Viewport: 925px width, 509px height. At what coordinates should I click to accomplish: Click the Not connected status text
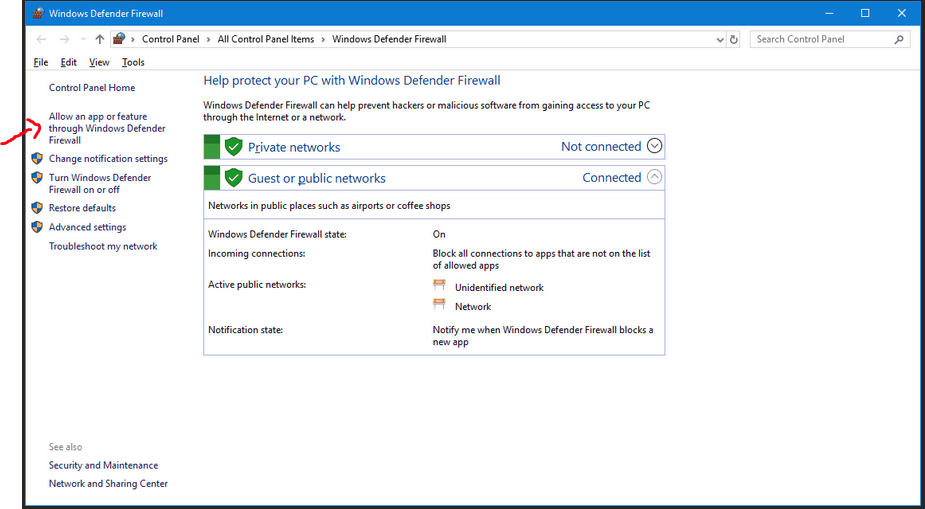point(601,146)
